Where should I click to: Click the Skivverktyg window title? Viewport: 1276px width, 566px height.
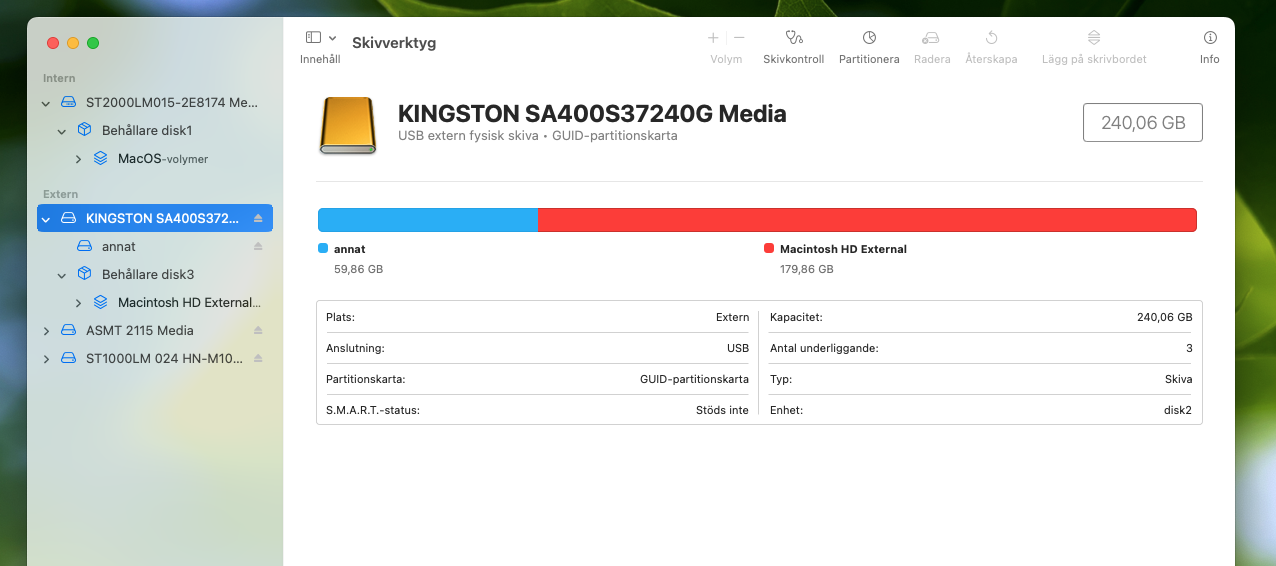click(394, 43)
